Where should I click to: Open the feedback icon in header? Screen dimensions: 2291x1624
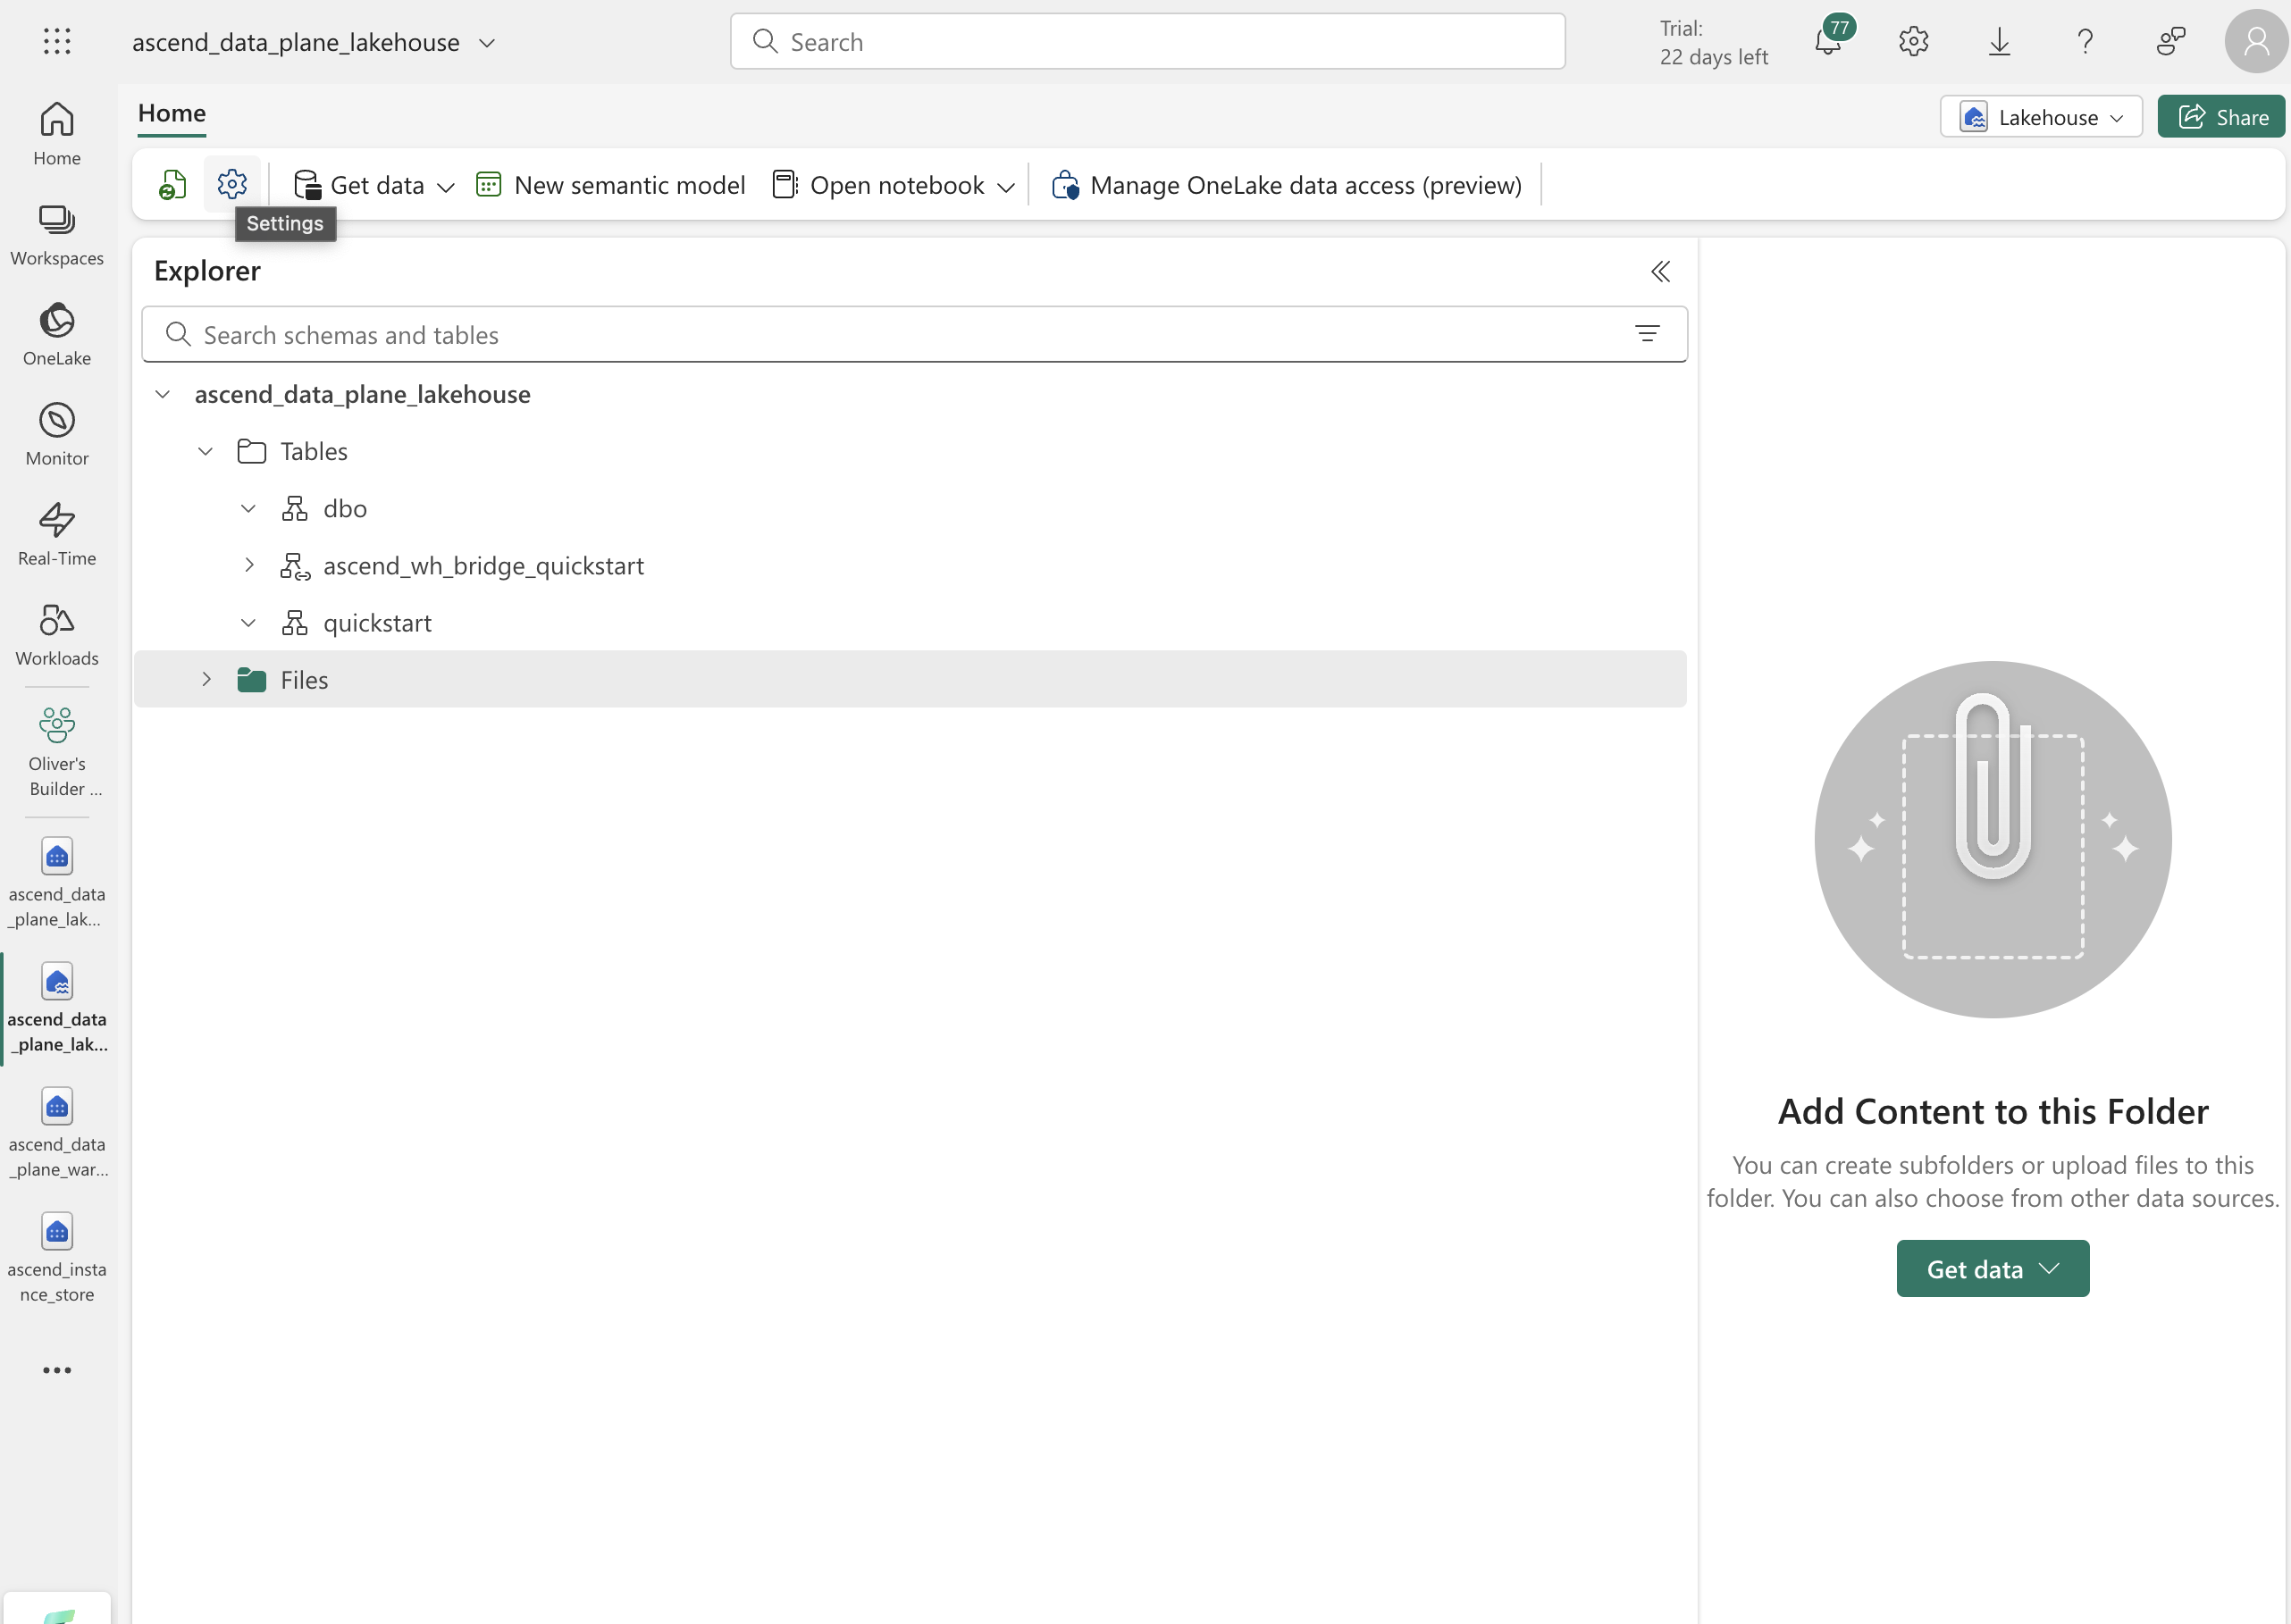click(x=2171, y=41)
